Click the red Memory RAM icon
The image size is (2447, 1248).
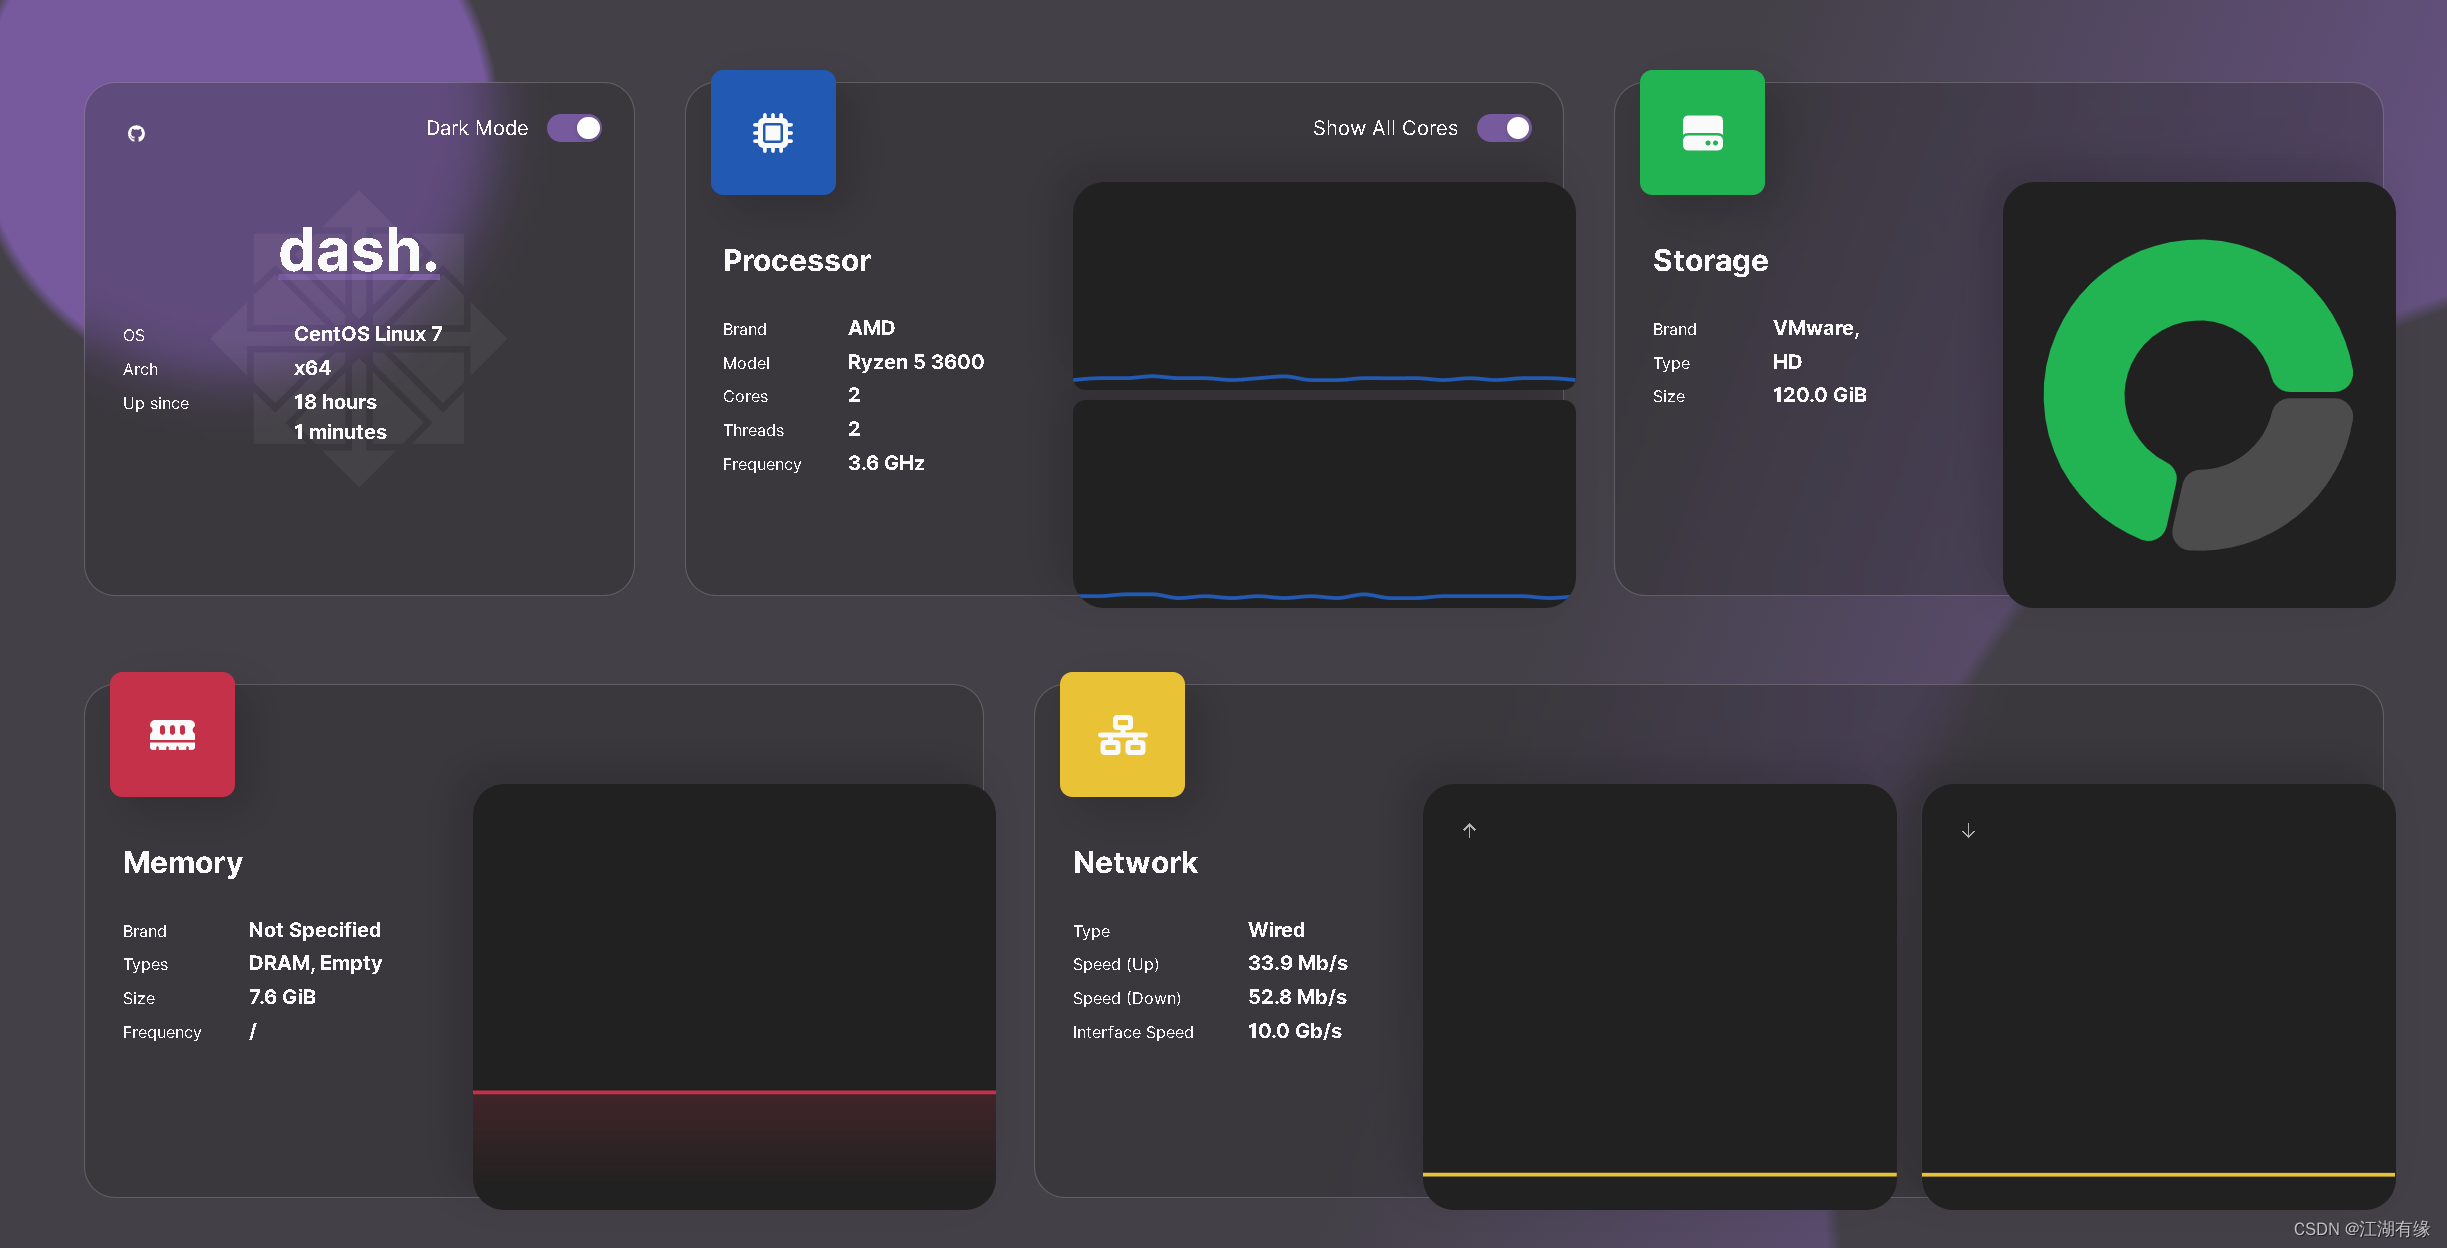tap(171, 734)
